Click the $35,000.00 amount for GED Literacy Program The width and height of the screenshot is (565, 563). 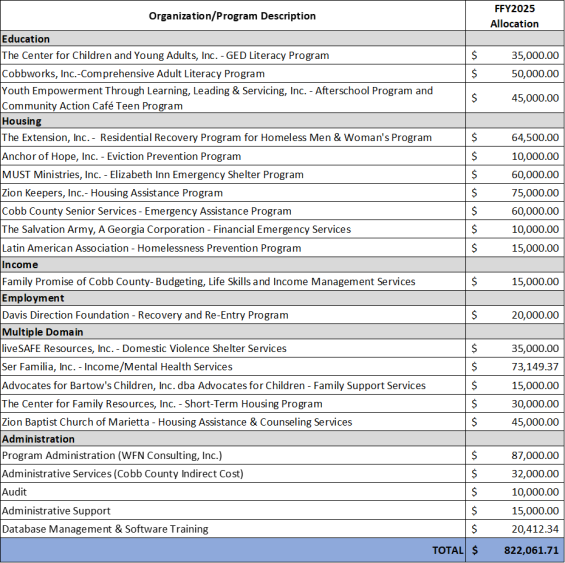(535, 55)
